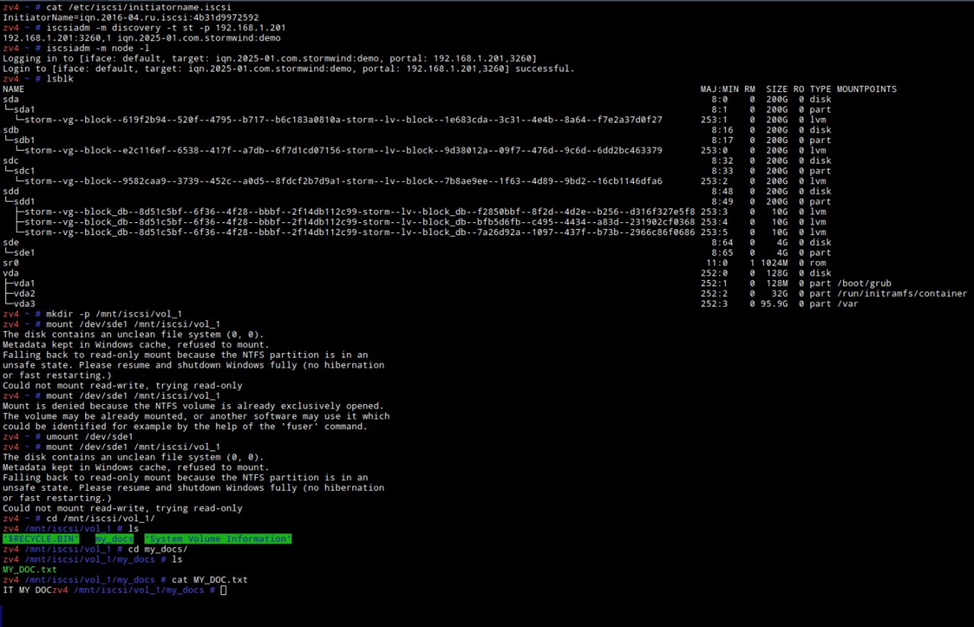Click the InitiatorName iqn line
The image size is (974, 627).
[x=130, y=17]
